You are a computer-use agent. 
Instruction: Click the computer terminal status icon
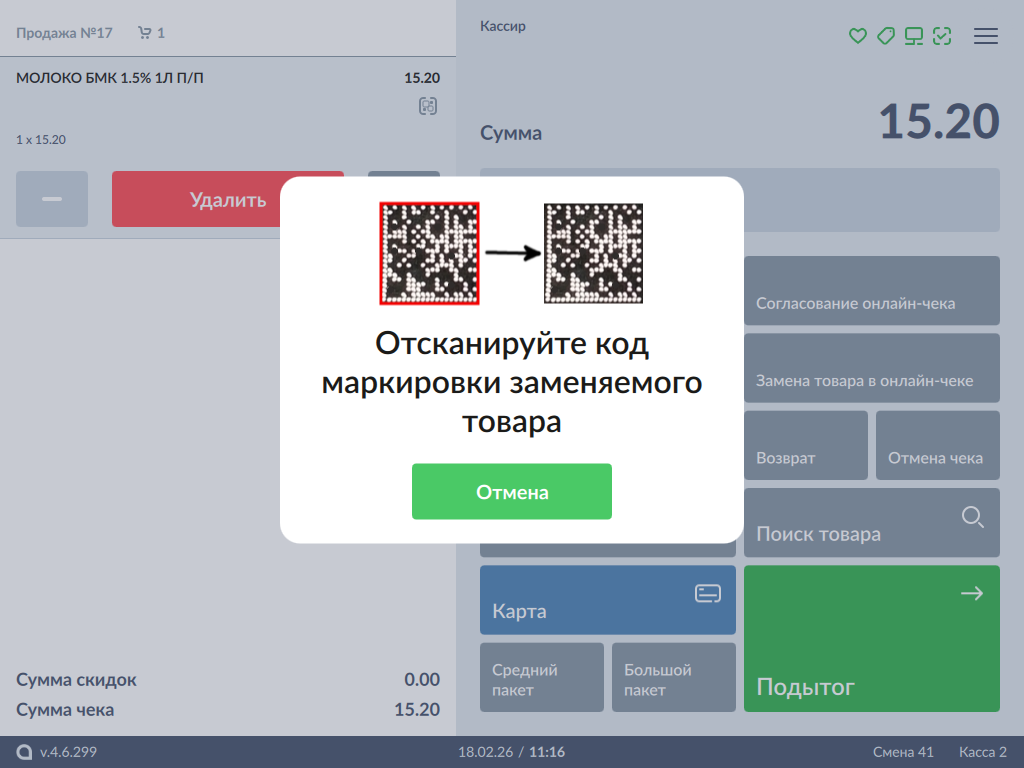coord(913,36)
